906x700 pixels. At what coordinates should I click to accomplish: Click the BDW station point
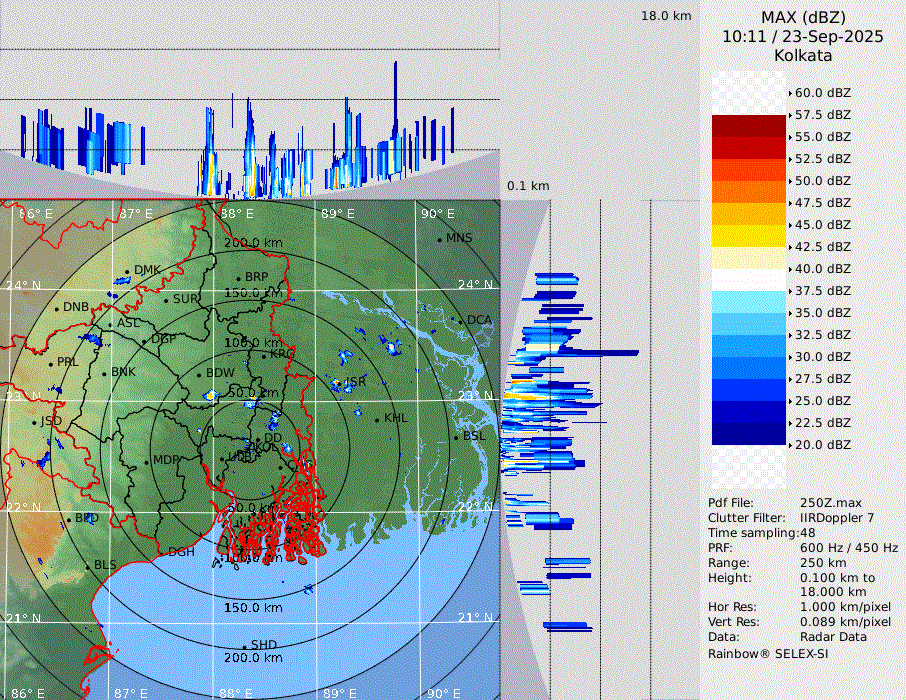point(200,374)
